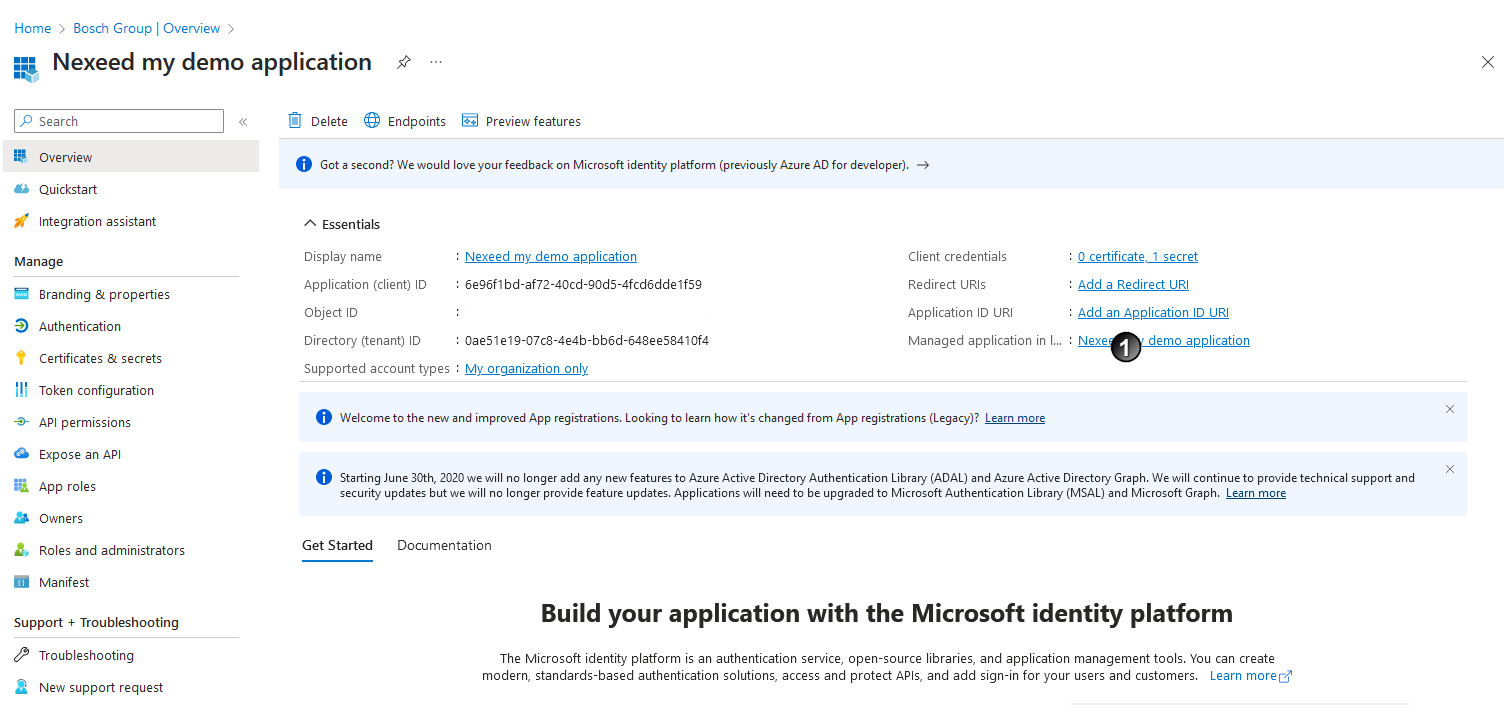
Task: Click the Branding & properties icon
Action: (x=21, y=294)
